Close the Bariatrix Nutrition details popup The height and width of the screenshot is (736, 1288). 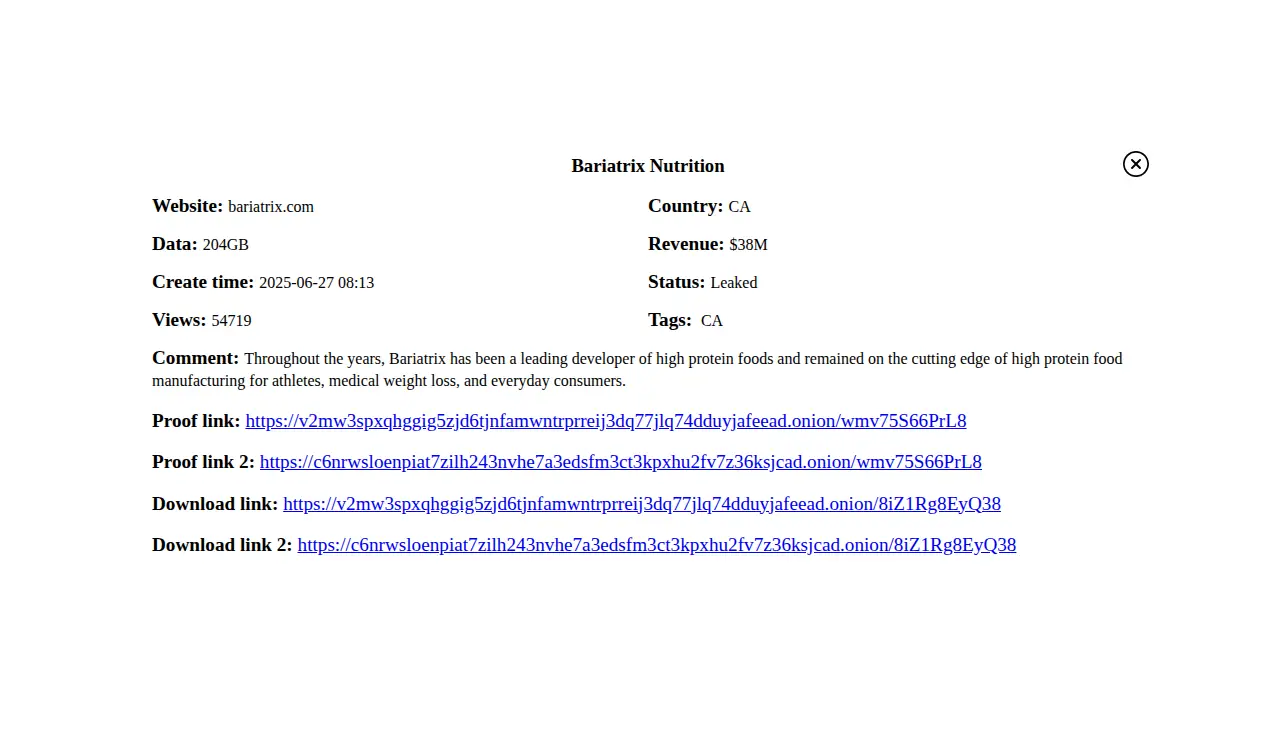click(x=1135, y=164)
